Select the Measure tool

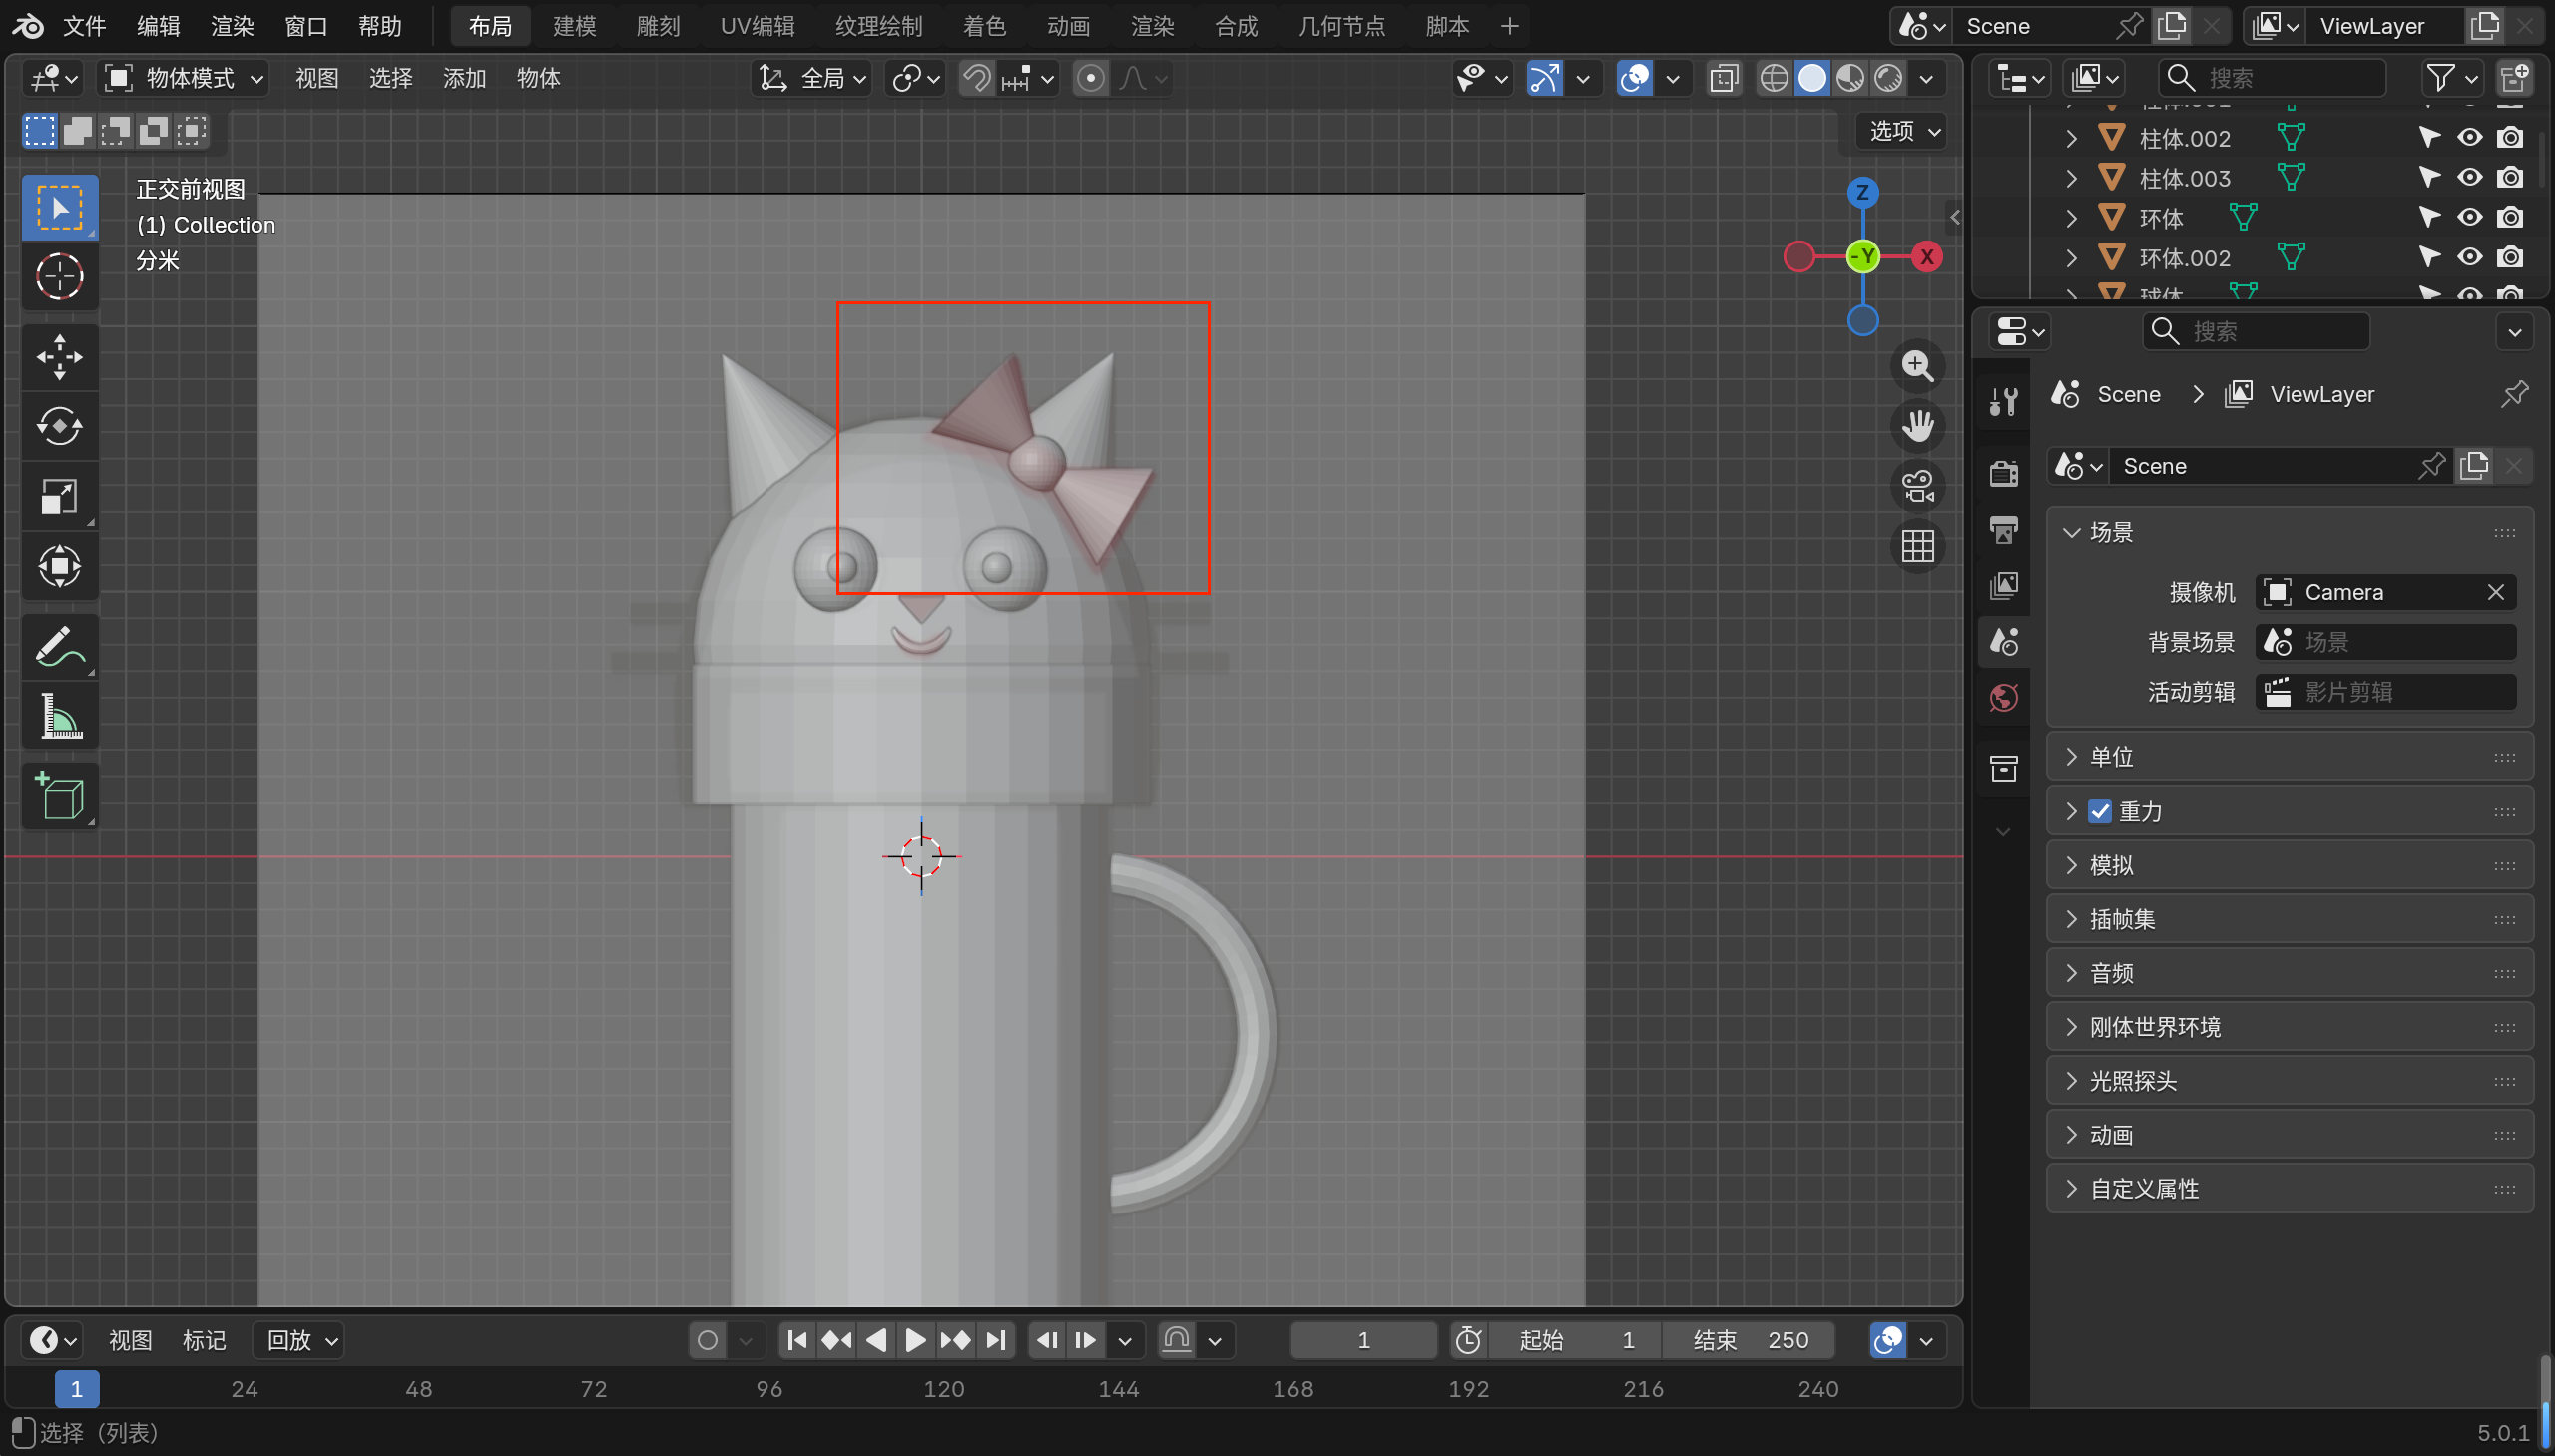[59, 717]
